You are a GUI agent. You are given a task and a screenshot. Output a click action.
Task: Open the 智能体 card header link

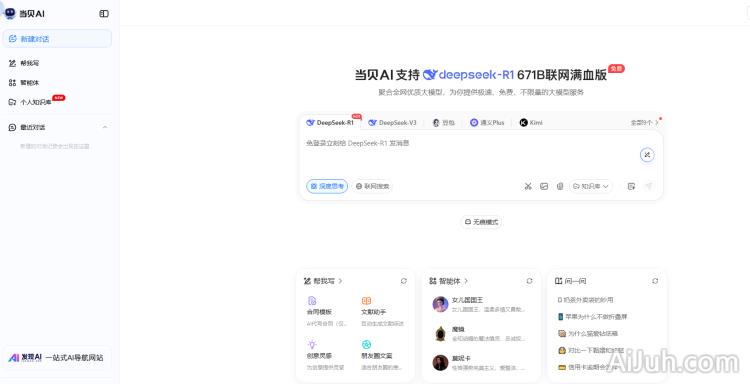pos(449,281)
